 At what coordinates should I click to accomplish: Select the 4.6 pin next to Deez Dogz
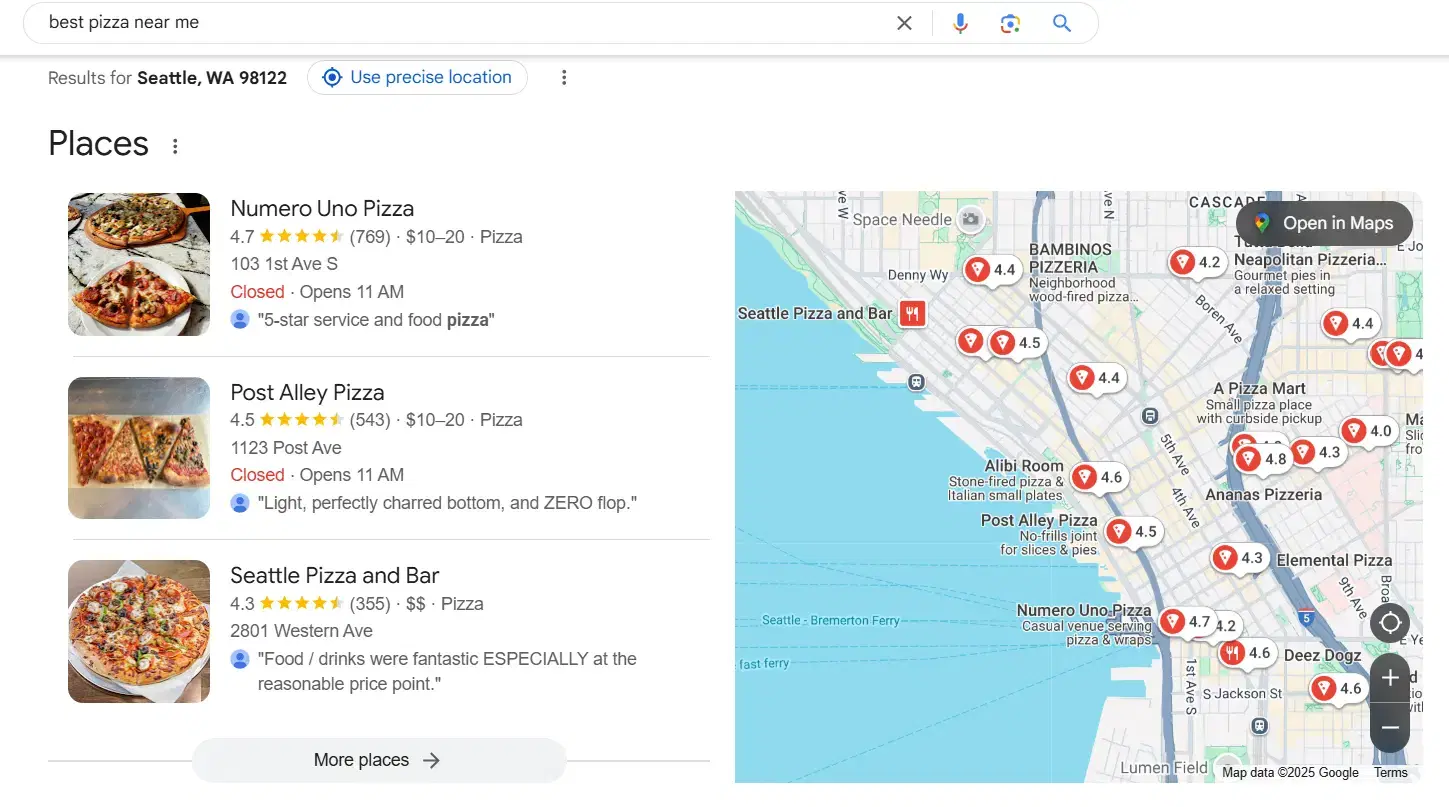1337,688
